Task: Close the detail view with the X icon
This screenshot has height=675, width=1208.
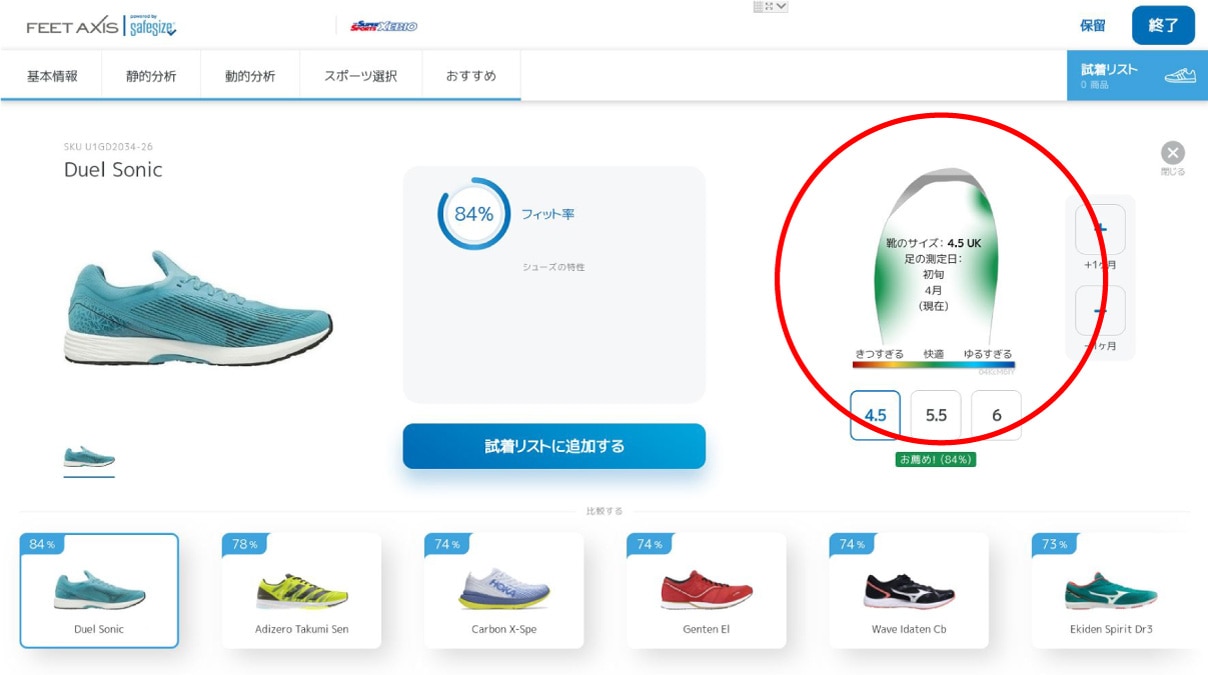Action: (x=1173, y=153)
